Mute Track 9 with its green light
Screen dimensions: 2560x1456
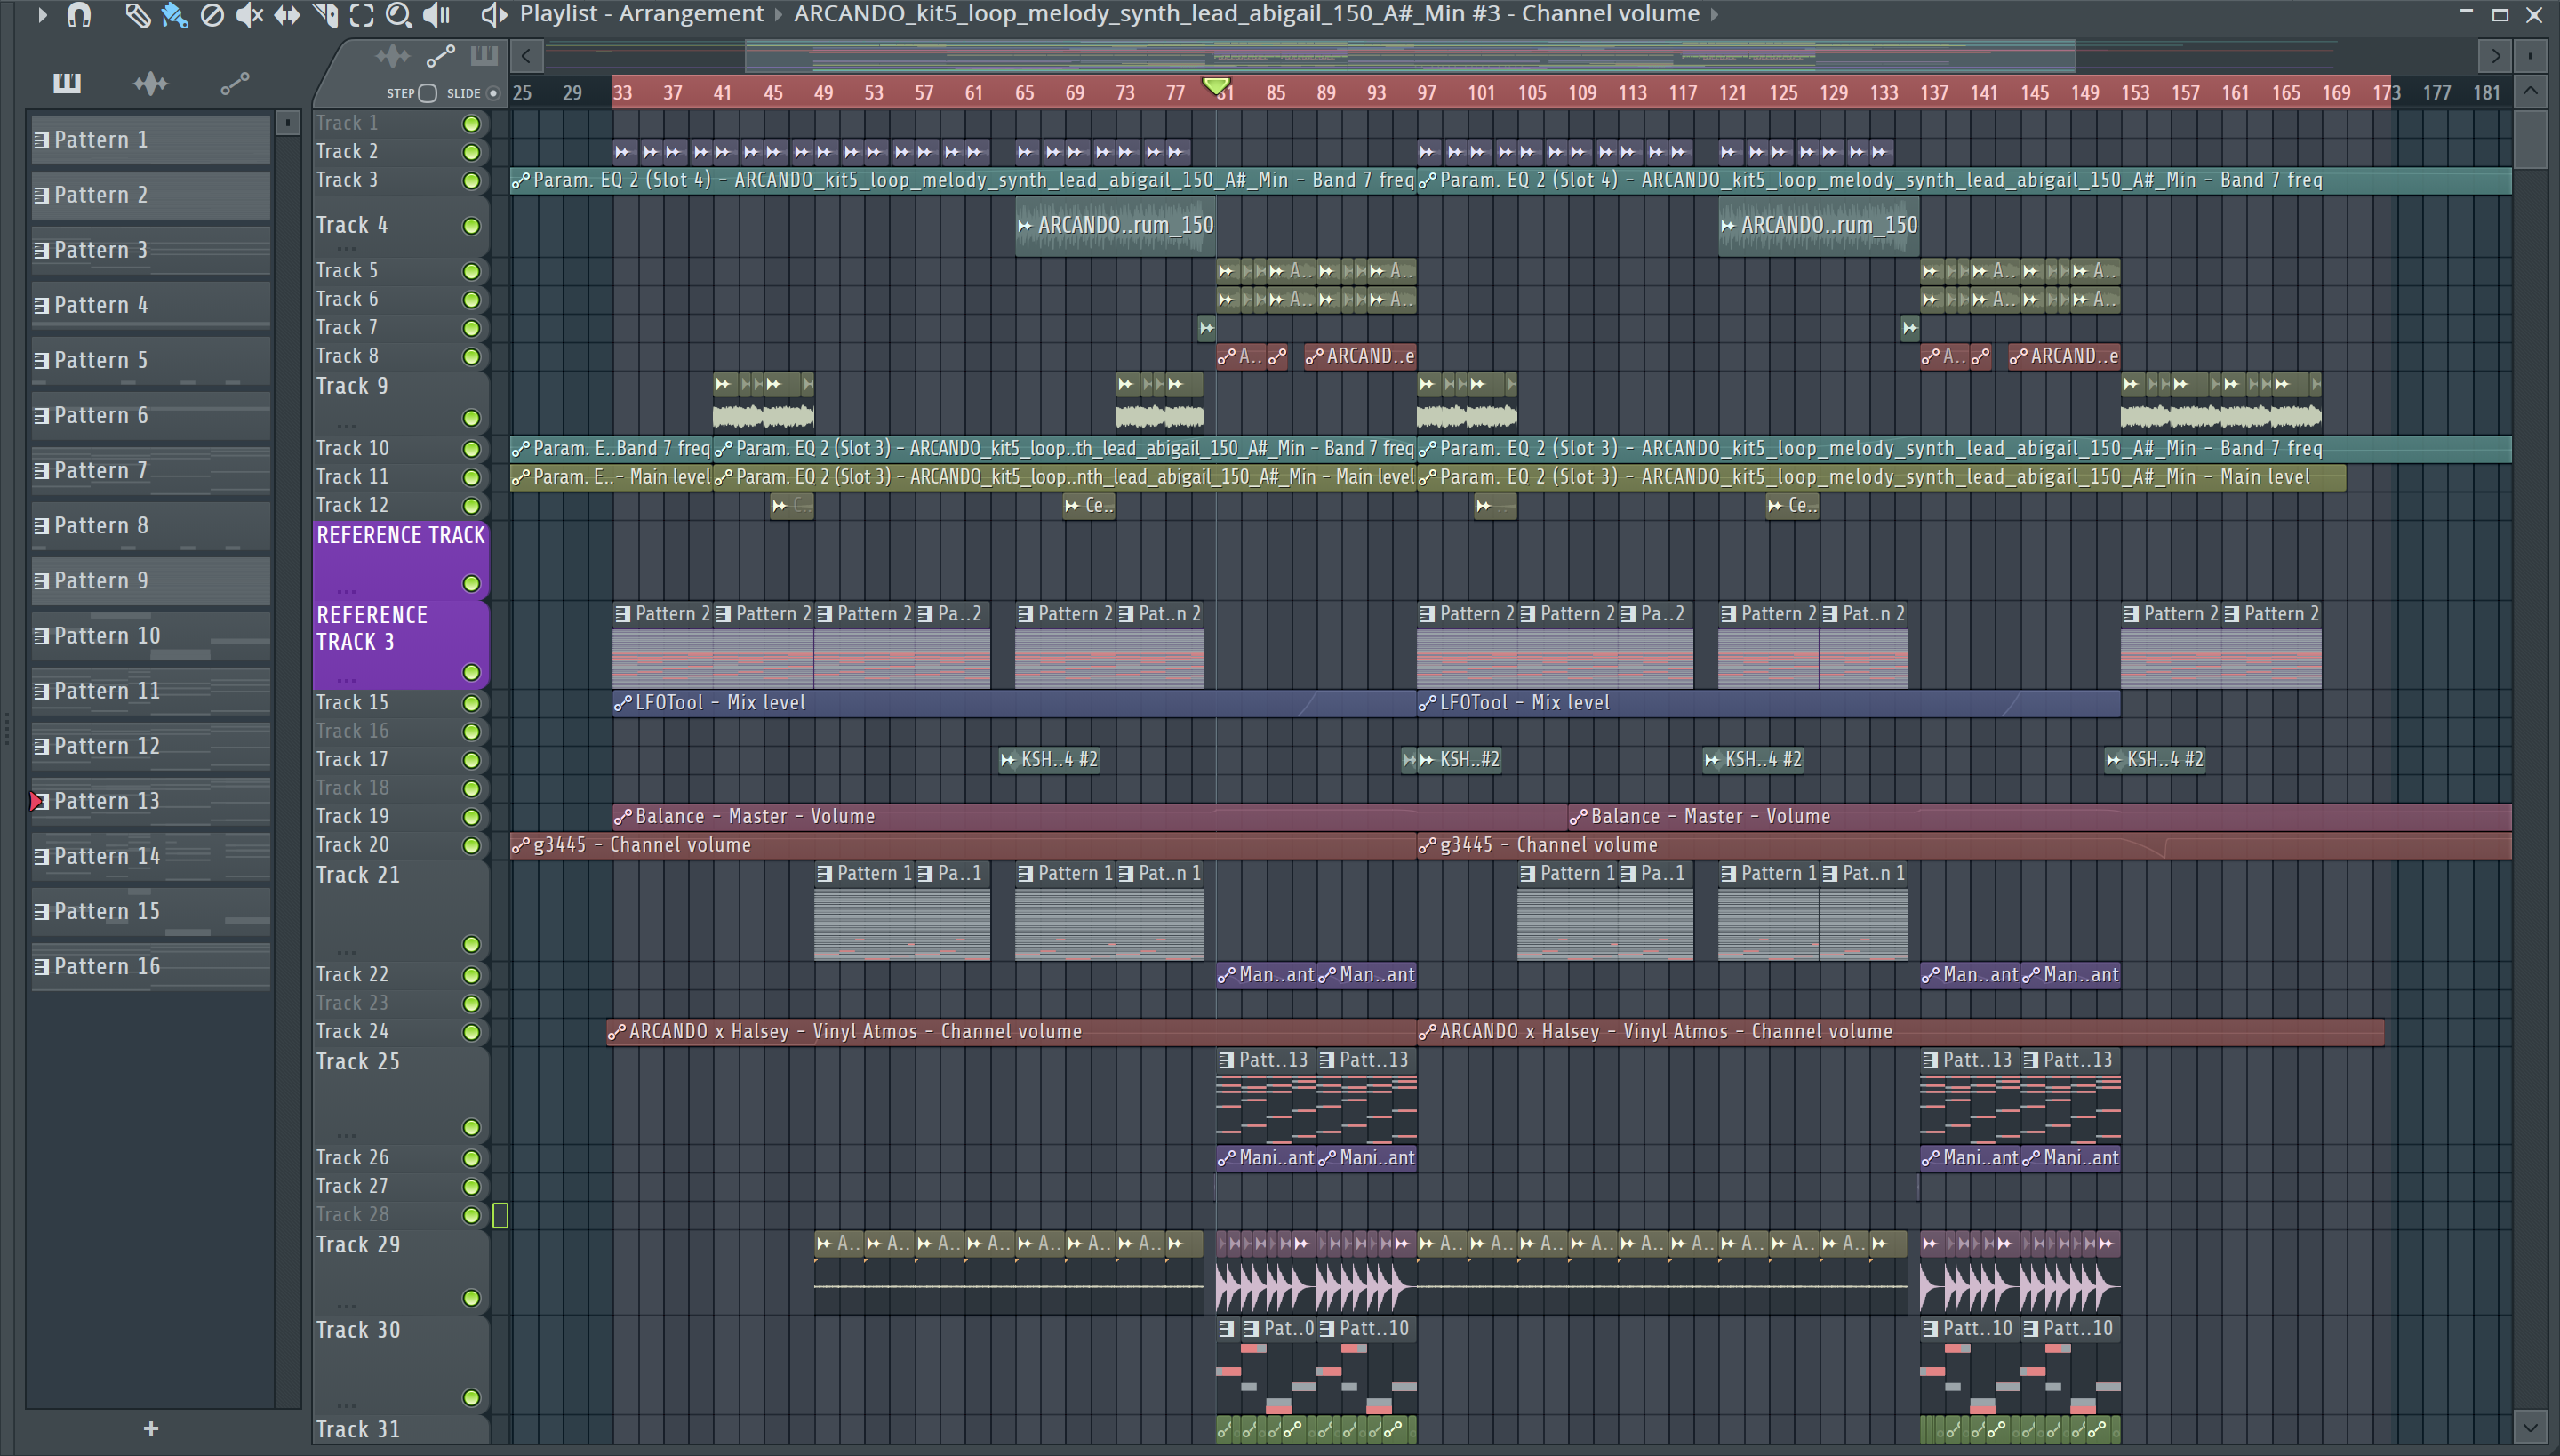[471, 418]
